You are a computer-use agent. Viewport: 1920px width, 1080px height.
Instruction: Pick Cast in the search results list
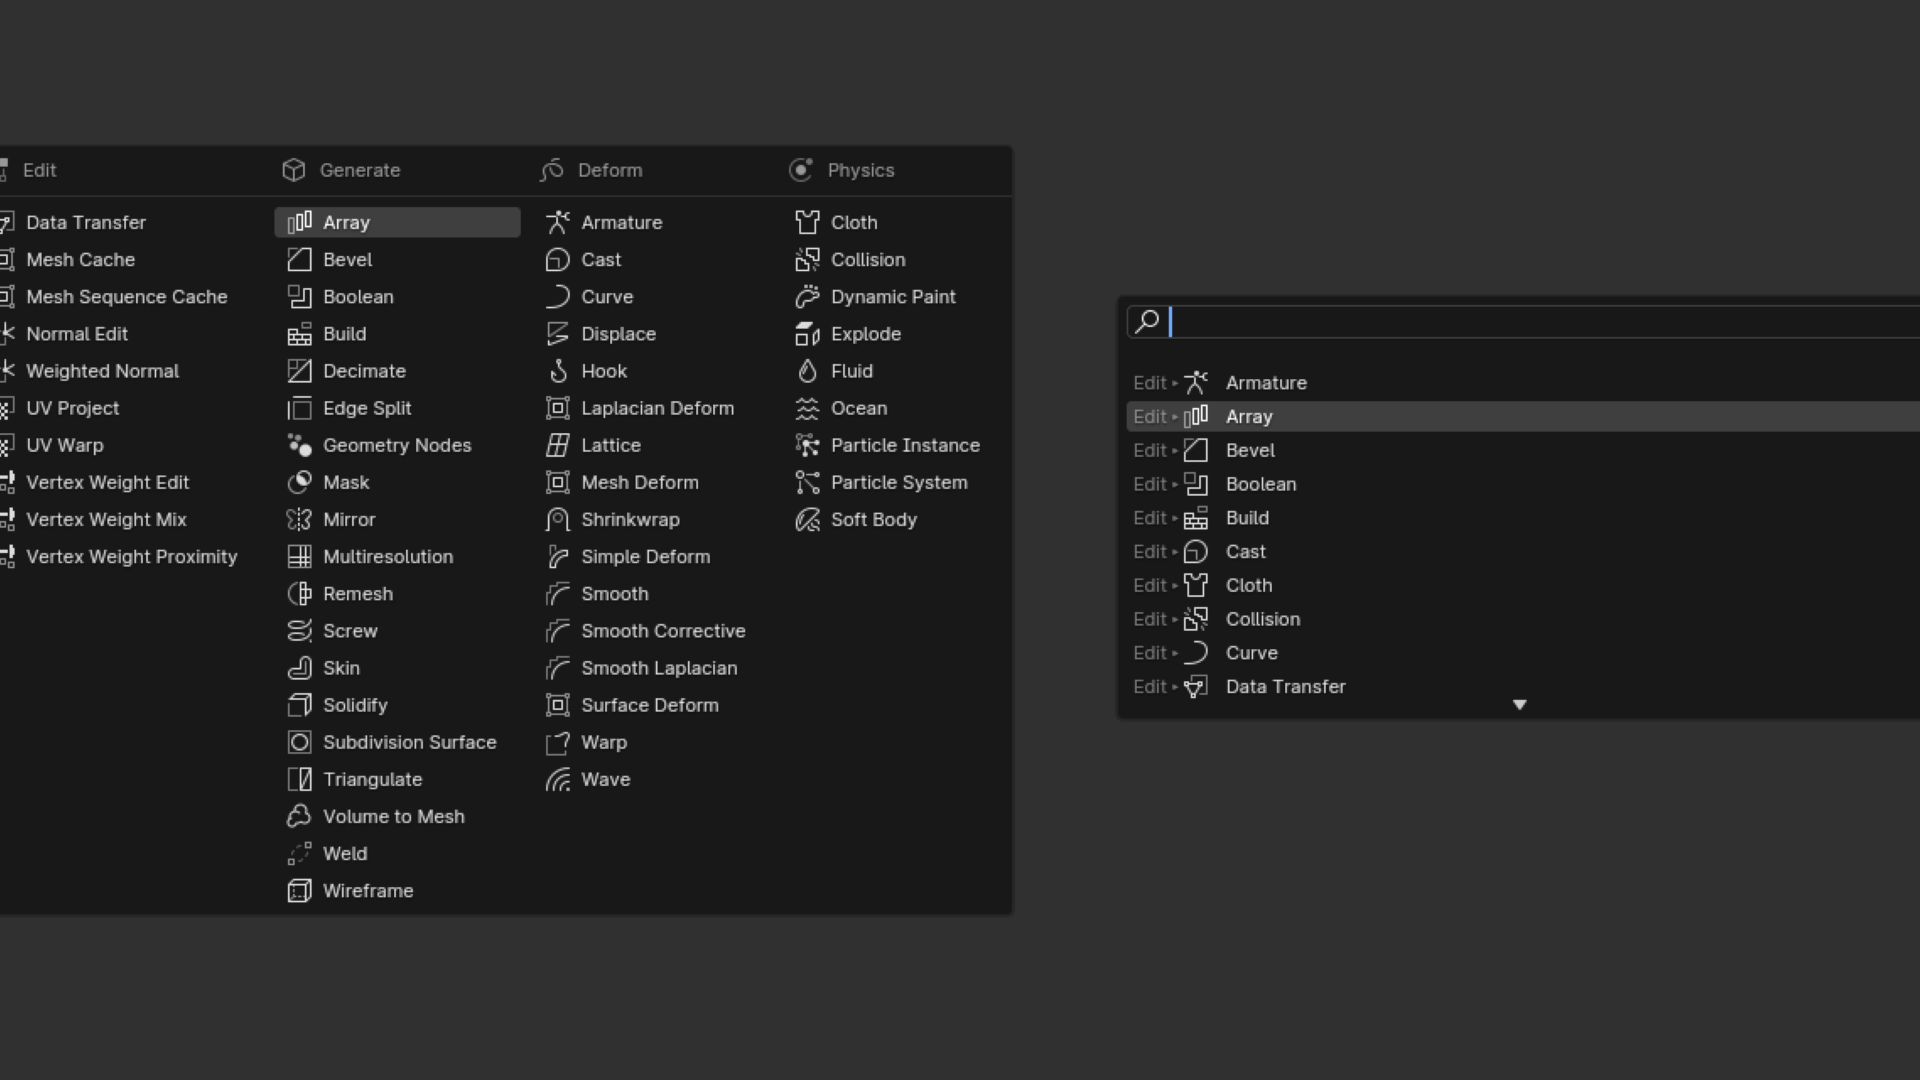pos(1523,552)
